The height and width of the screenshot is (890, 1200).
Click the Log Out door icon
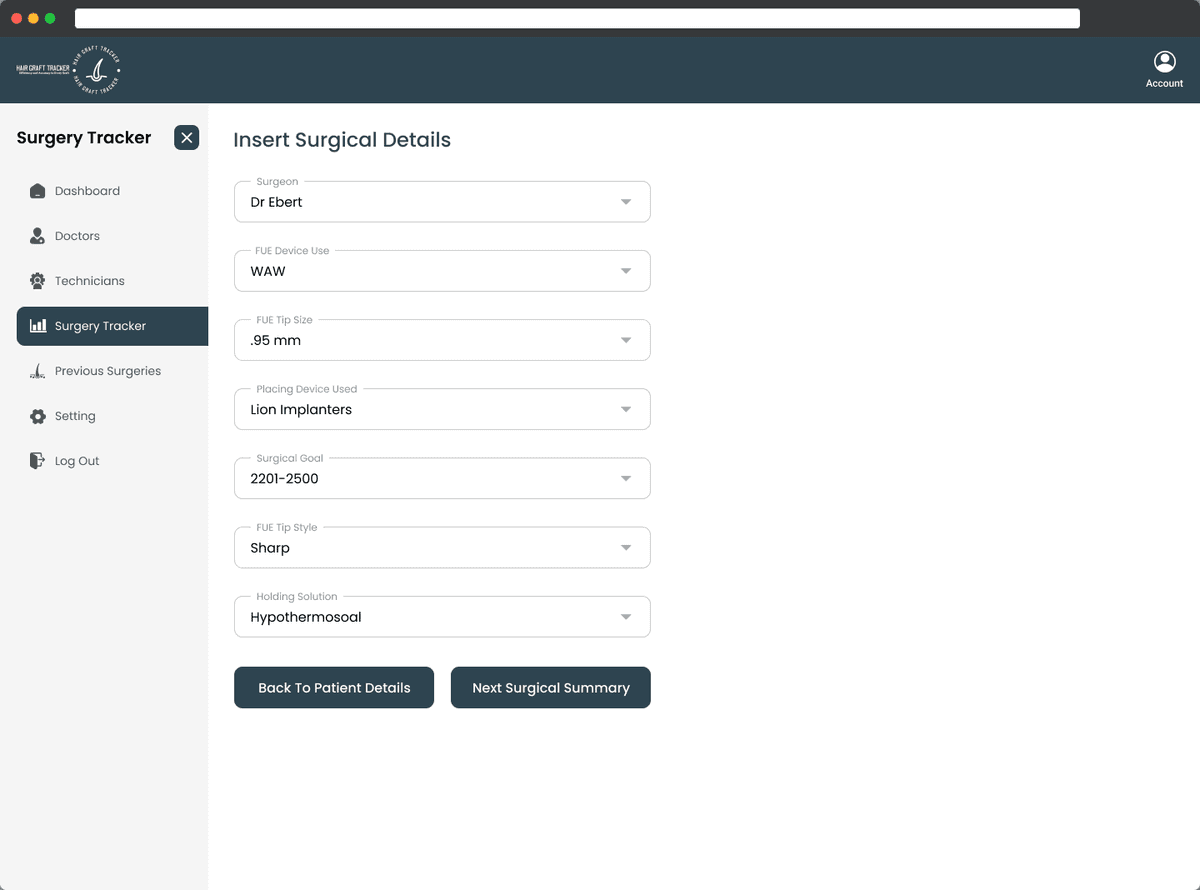(38, 461)
